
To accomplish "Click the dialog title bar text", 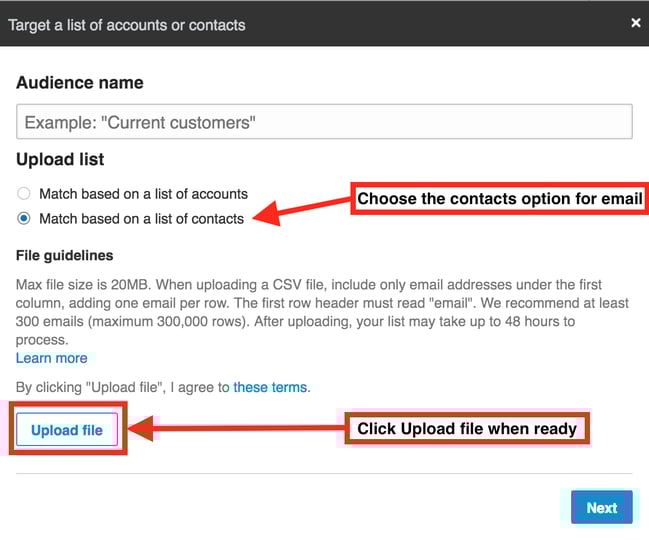I will point(127,24).
